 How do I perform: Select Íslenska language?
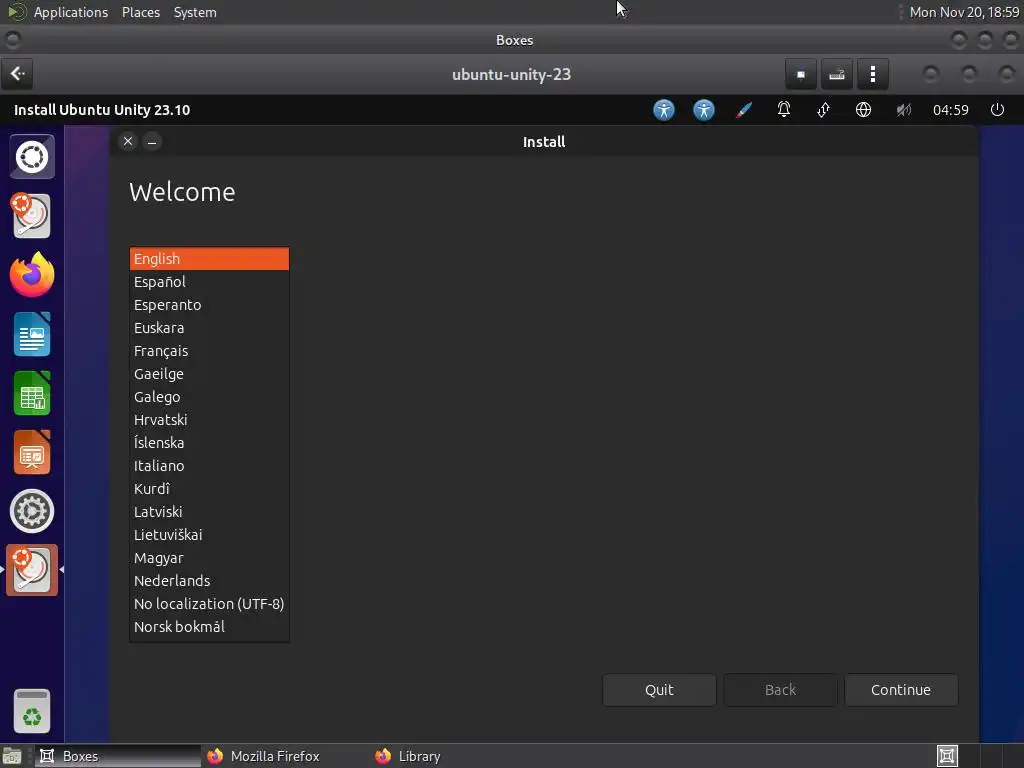coord(209,443)
